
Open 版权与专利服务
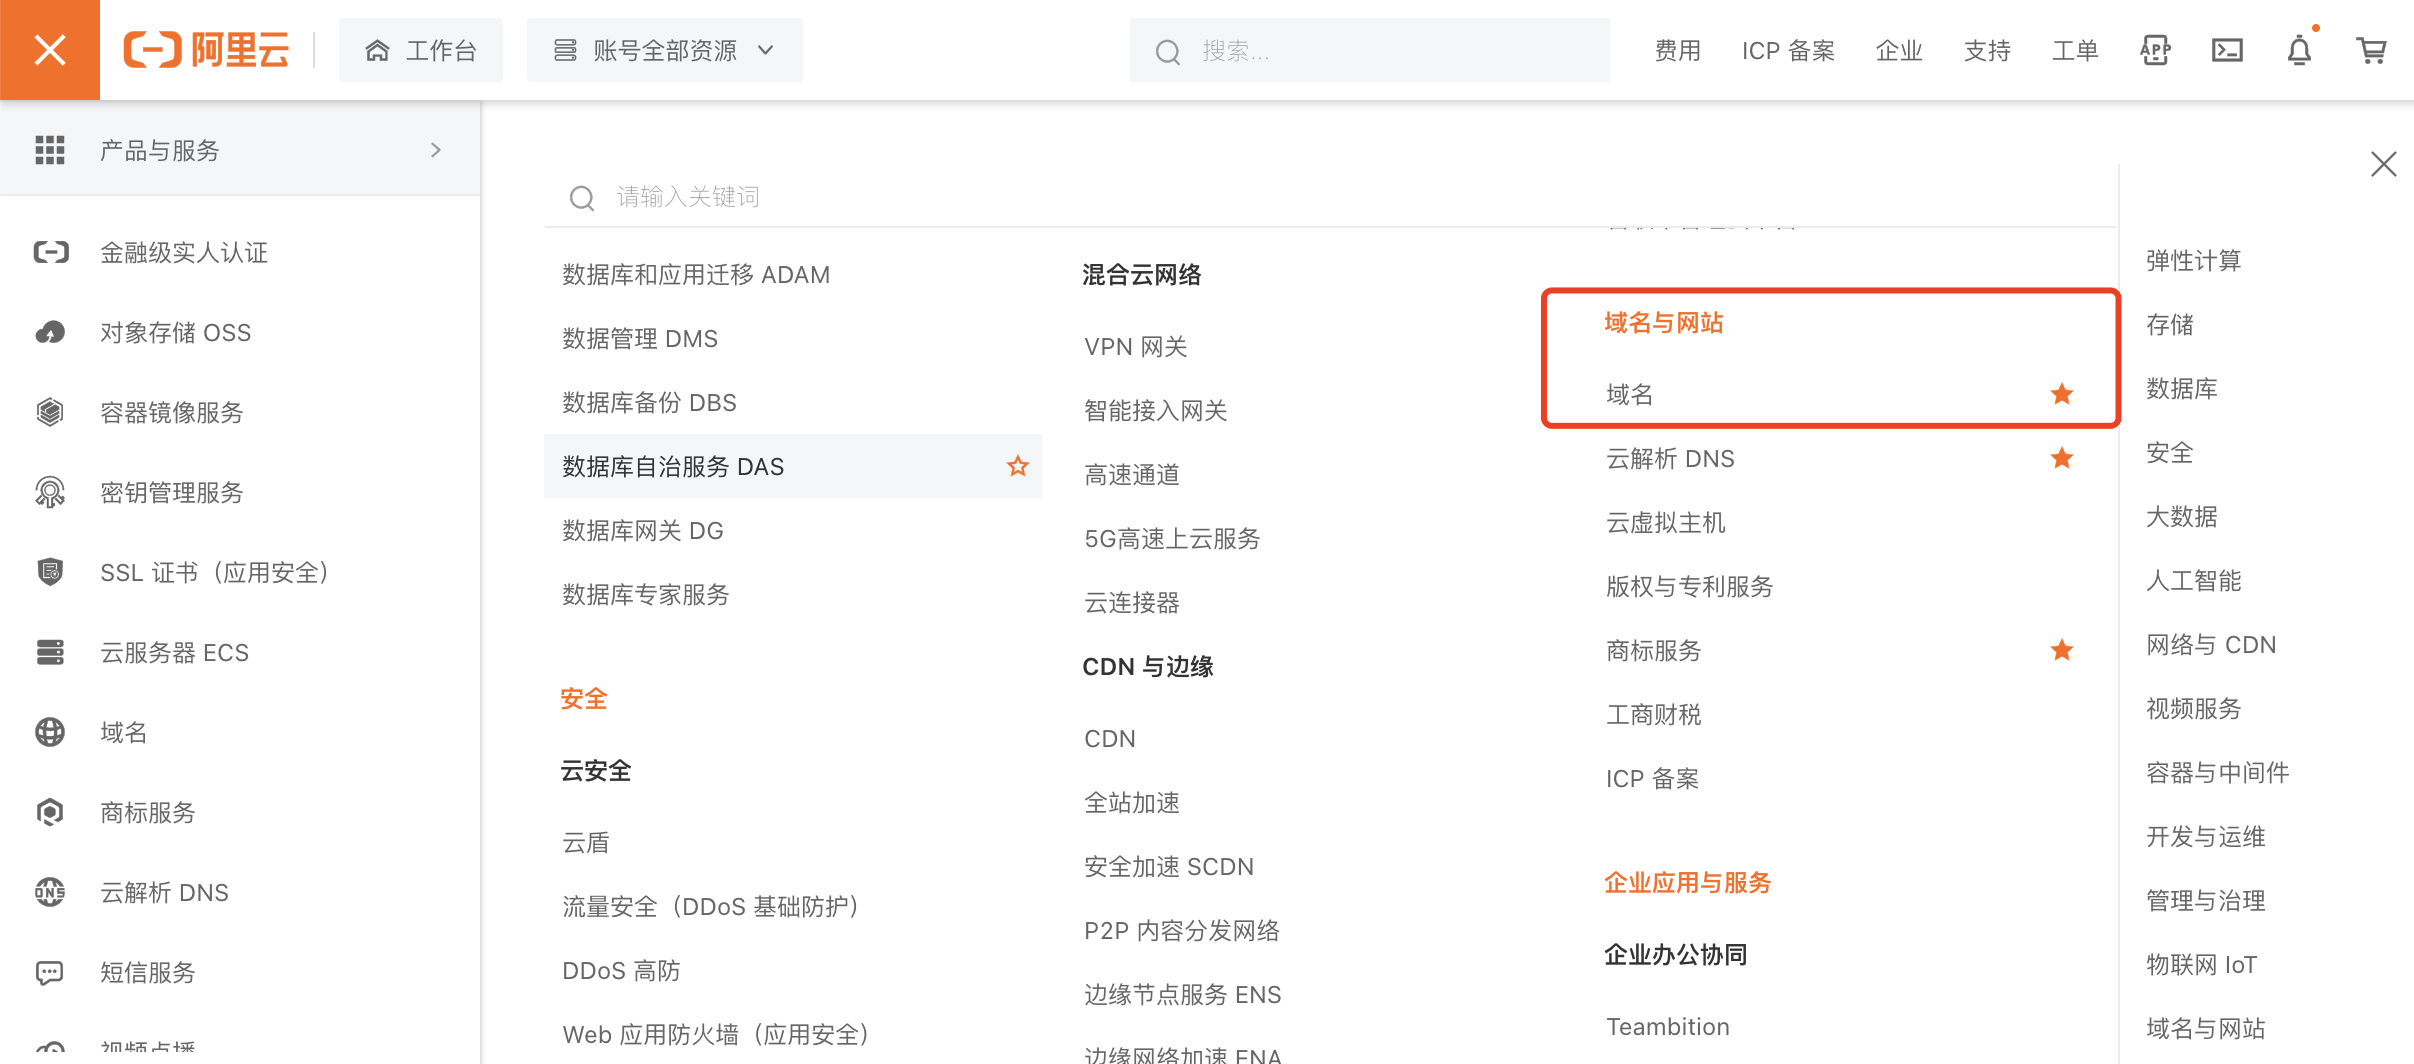1690,586
